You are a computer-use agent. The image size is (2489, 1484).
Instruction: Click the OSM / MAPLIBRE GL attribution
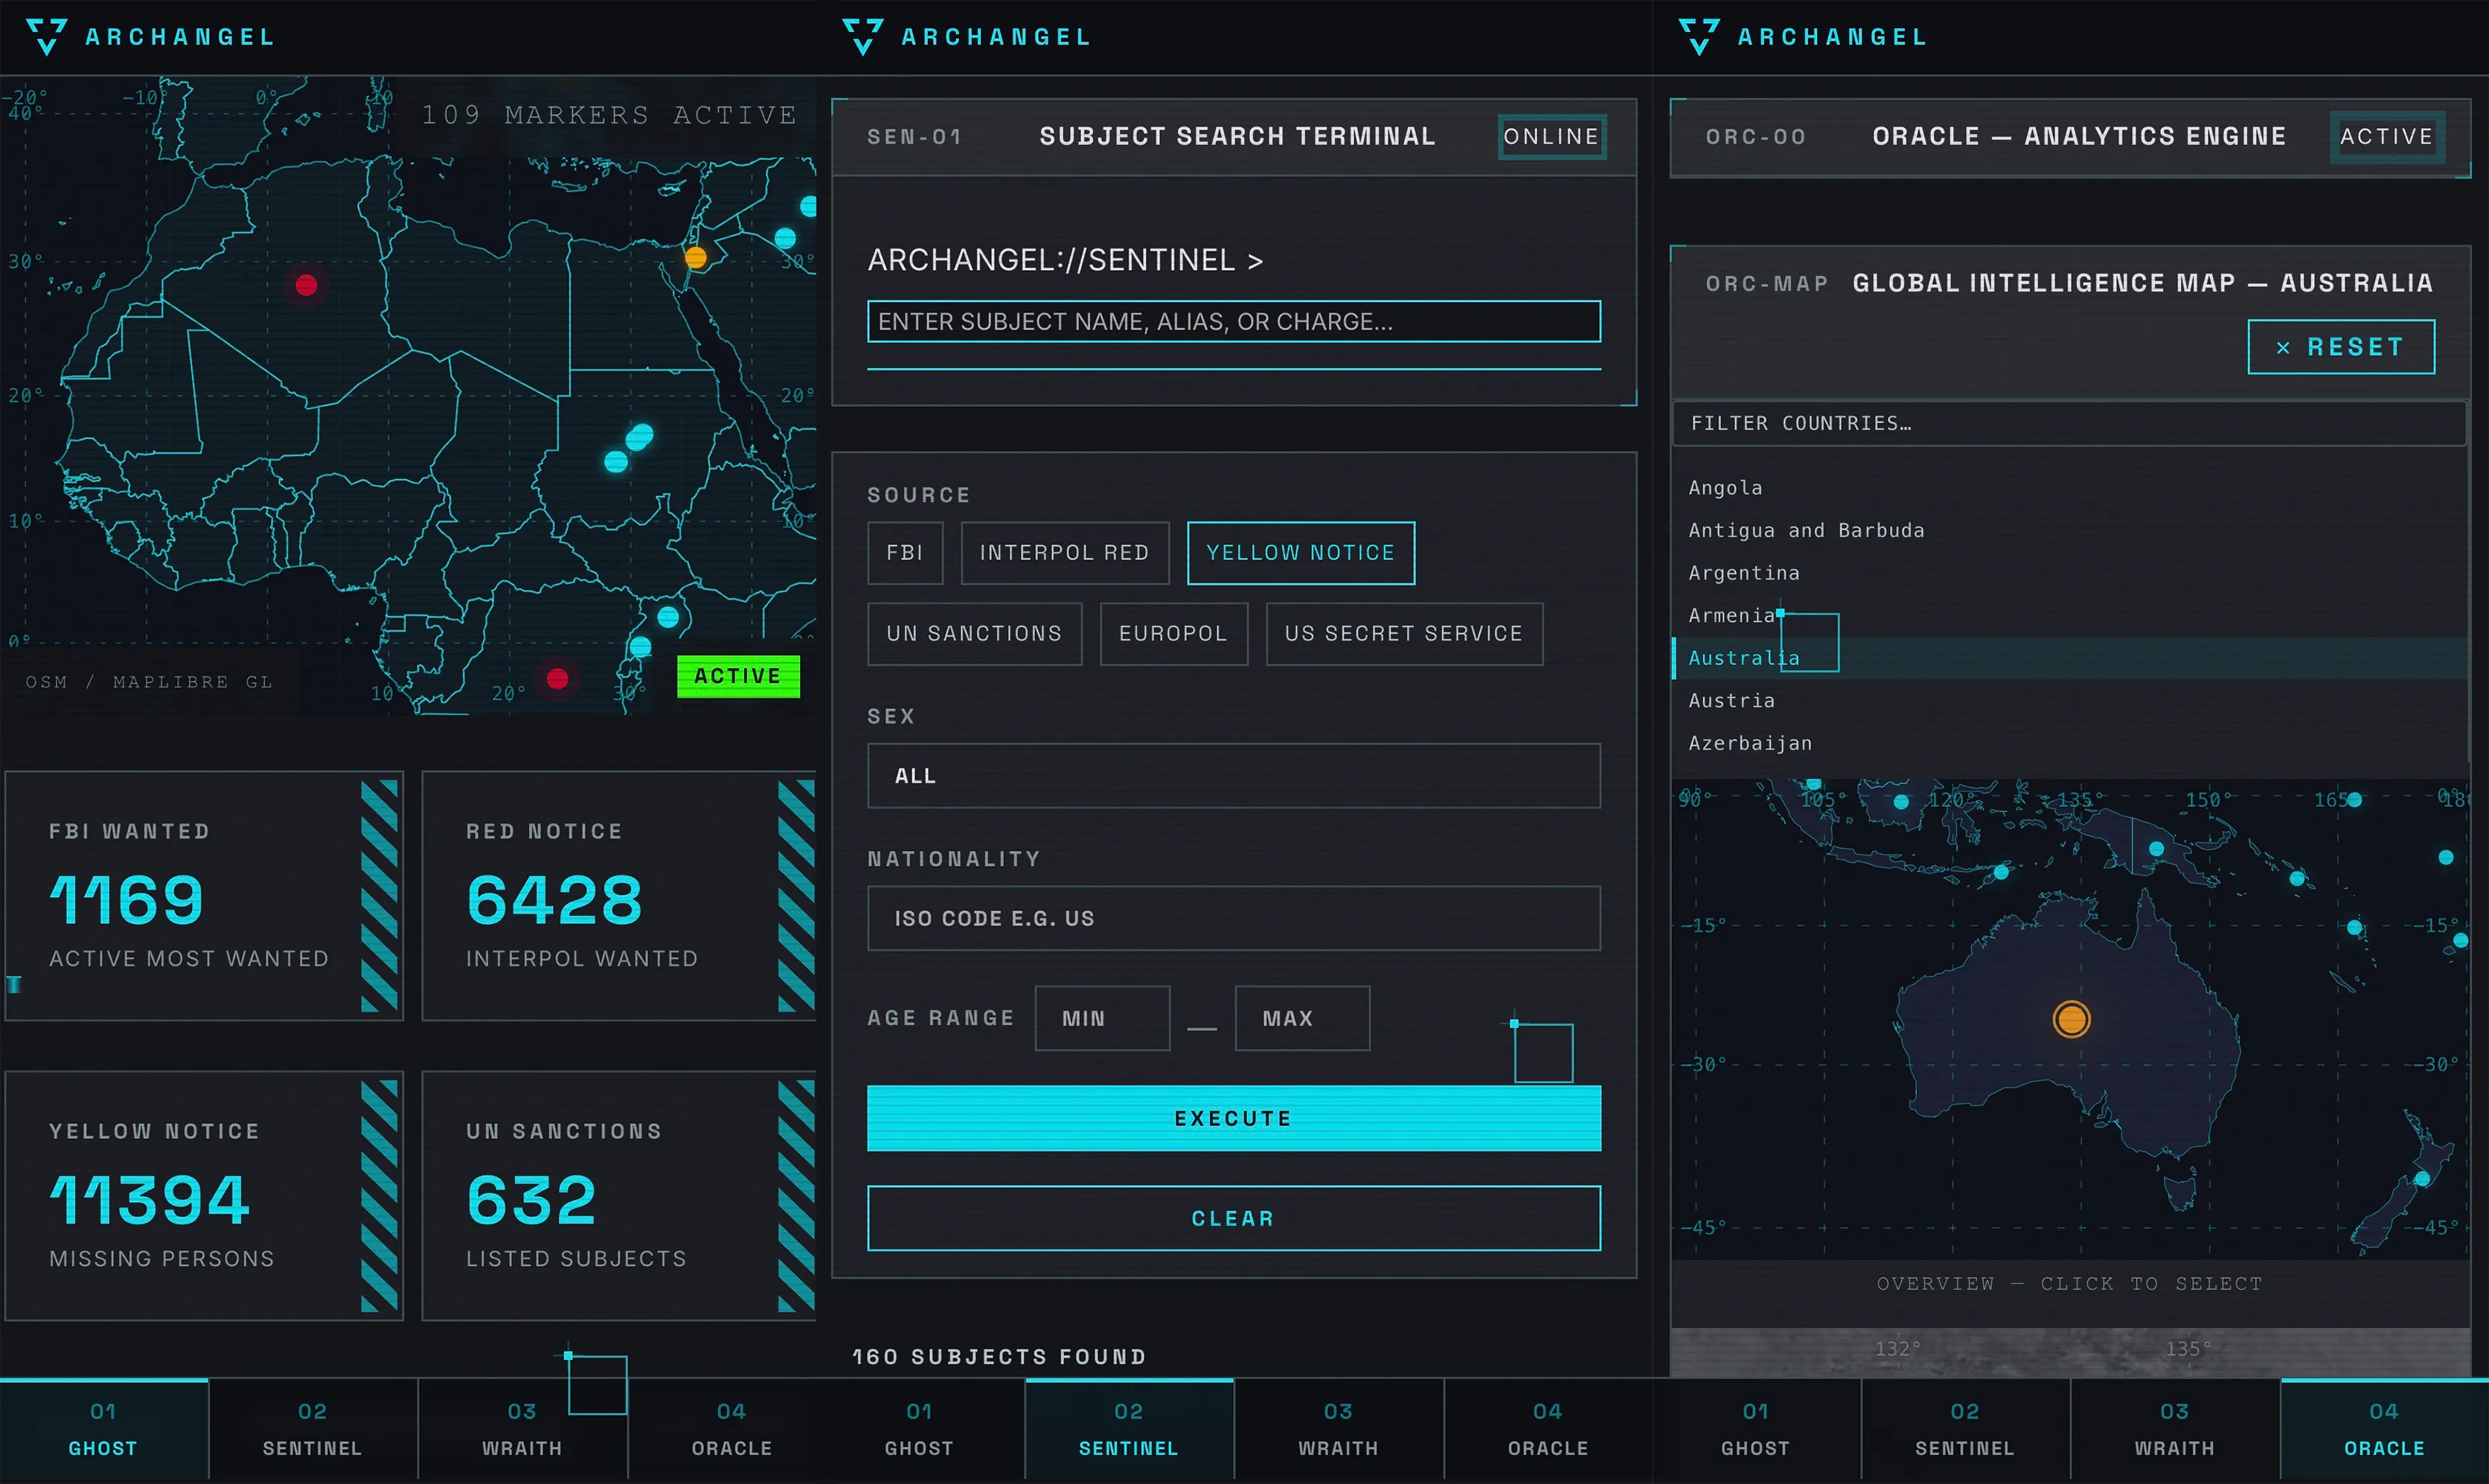[x=150, y=682]
